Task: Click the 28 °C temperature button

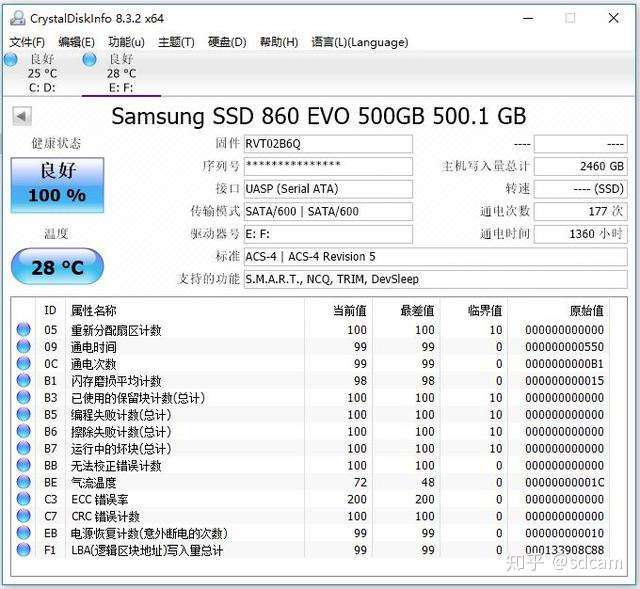Action: click(57, 267)
